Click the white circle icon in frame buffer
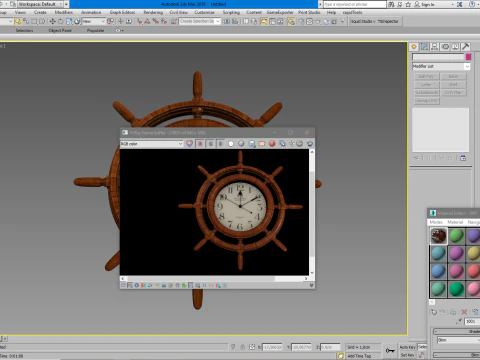480x360 pixels. tap(231, 144)
